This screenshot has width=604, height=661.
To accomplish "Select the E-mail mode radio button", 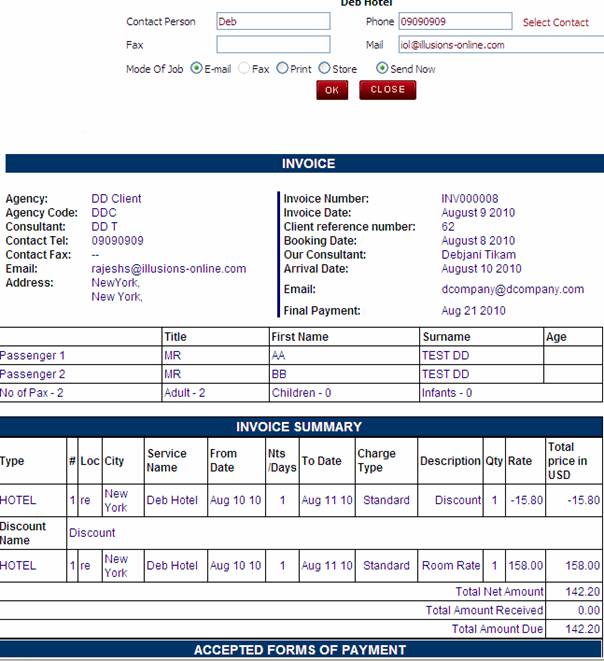I will point(196,69).
